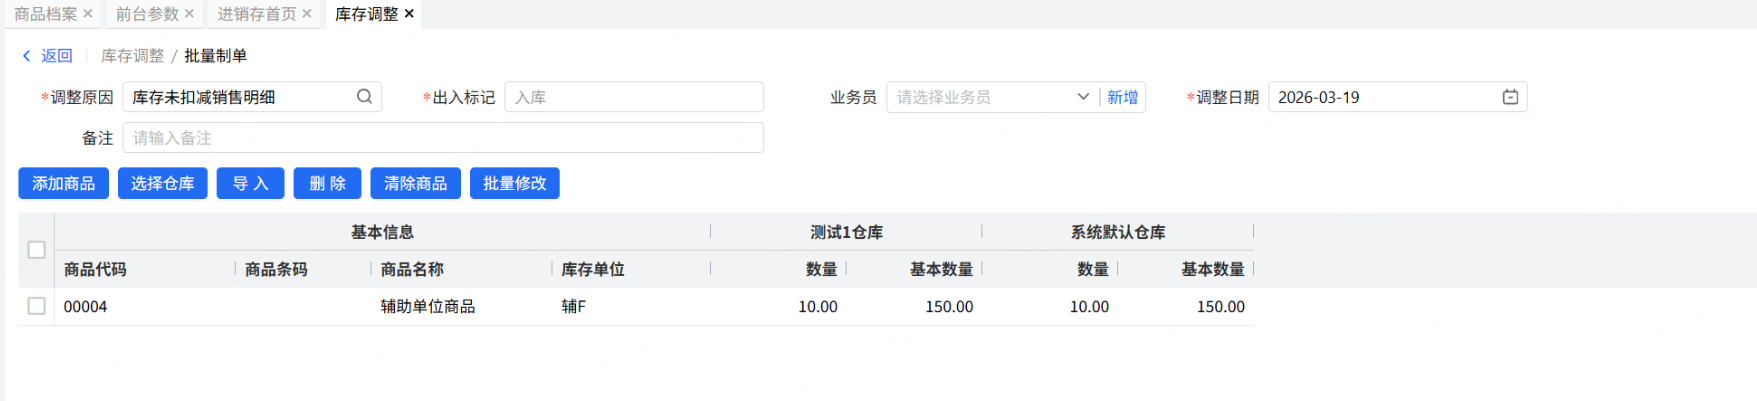Click the 选择仓库 button
Viewport: 1757px width, 401px height.
tap(162, 184)
